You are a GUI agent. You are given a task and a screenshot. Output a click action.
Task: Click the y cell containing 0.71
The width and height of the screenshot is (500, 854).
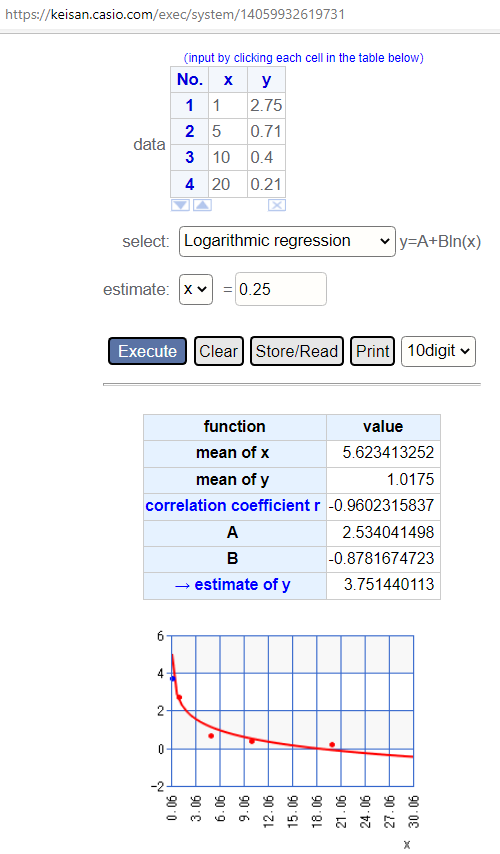(x=266, y=131)
